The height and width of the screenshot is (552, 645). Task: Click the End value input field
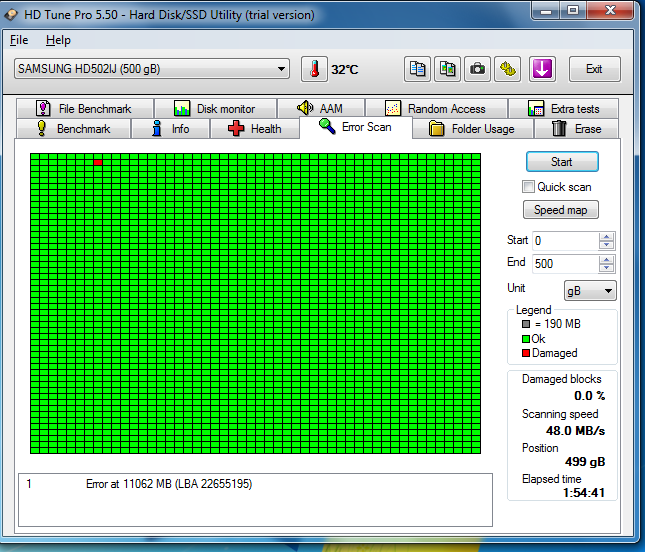click(566, 264)
